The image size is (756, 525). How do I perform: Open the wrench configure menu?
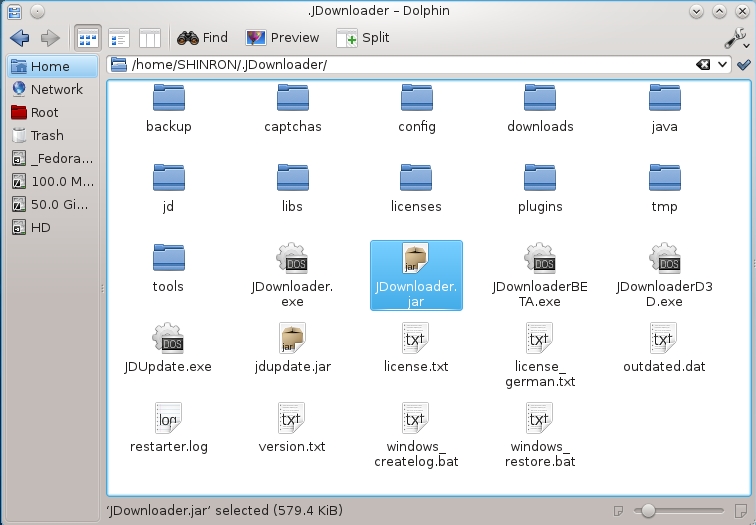(737, 38)
